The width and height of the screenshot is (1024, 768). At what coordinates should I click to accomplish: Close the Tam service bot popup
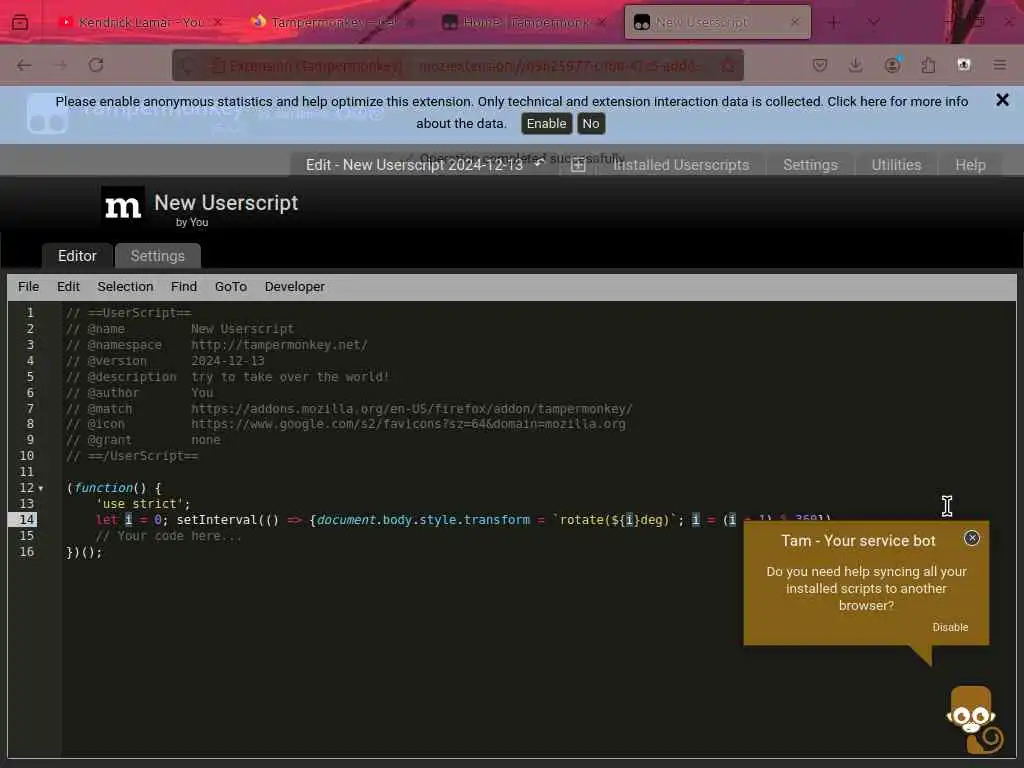pyautogui.click(x=972, y=538)
